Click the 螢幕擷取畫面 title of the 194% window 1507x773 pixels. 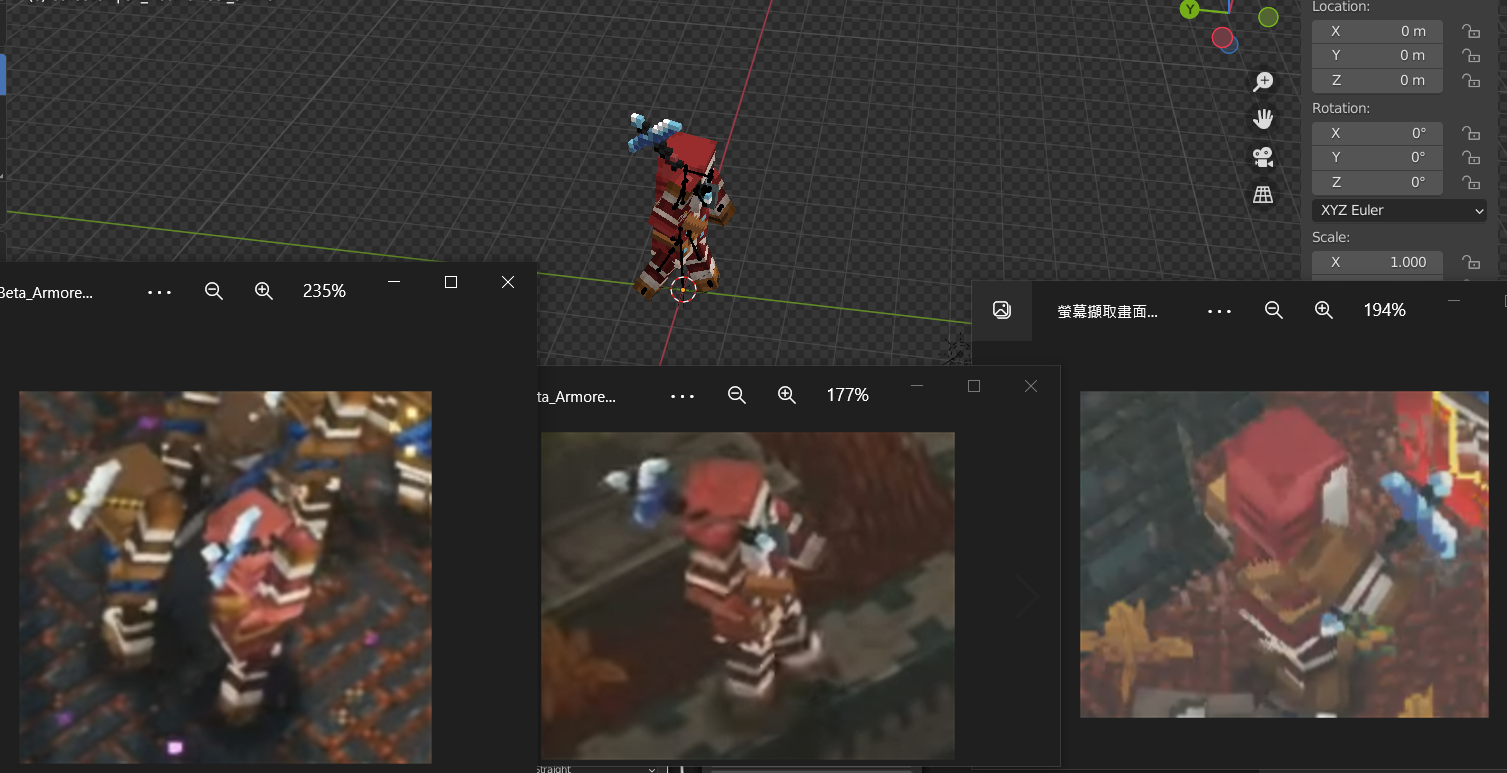pos(1107,311)
